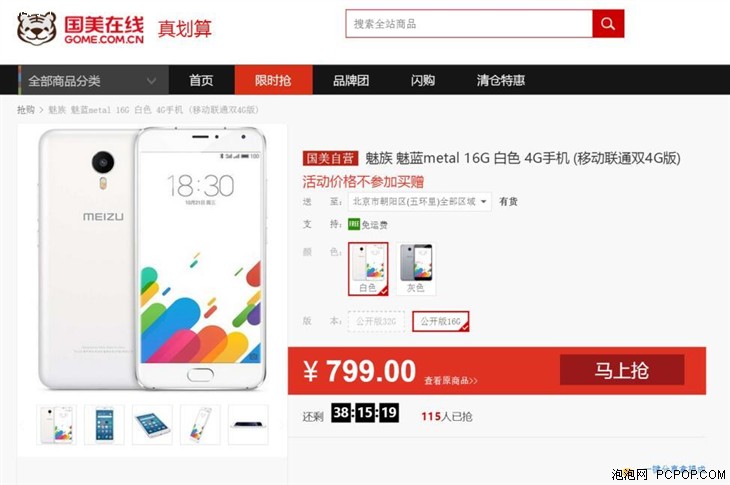Screen dimensions: 730x485
Task: Follow the 查看原商品 link
Action: 451,381
